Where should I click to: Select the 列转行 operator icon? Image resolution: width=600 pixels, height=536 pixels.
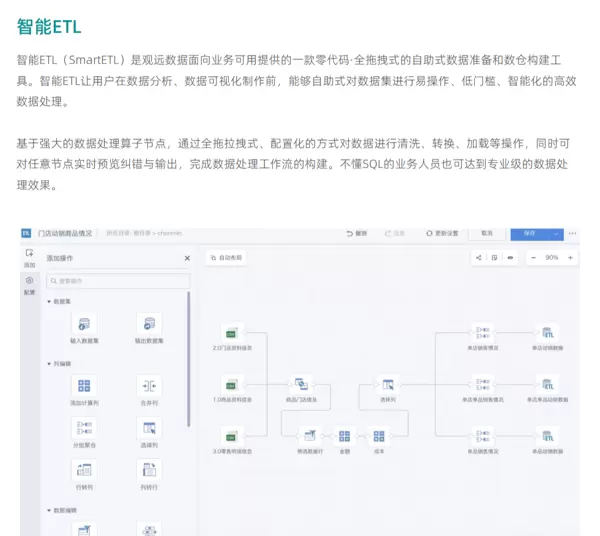point(149,470)
